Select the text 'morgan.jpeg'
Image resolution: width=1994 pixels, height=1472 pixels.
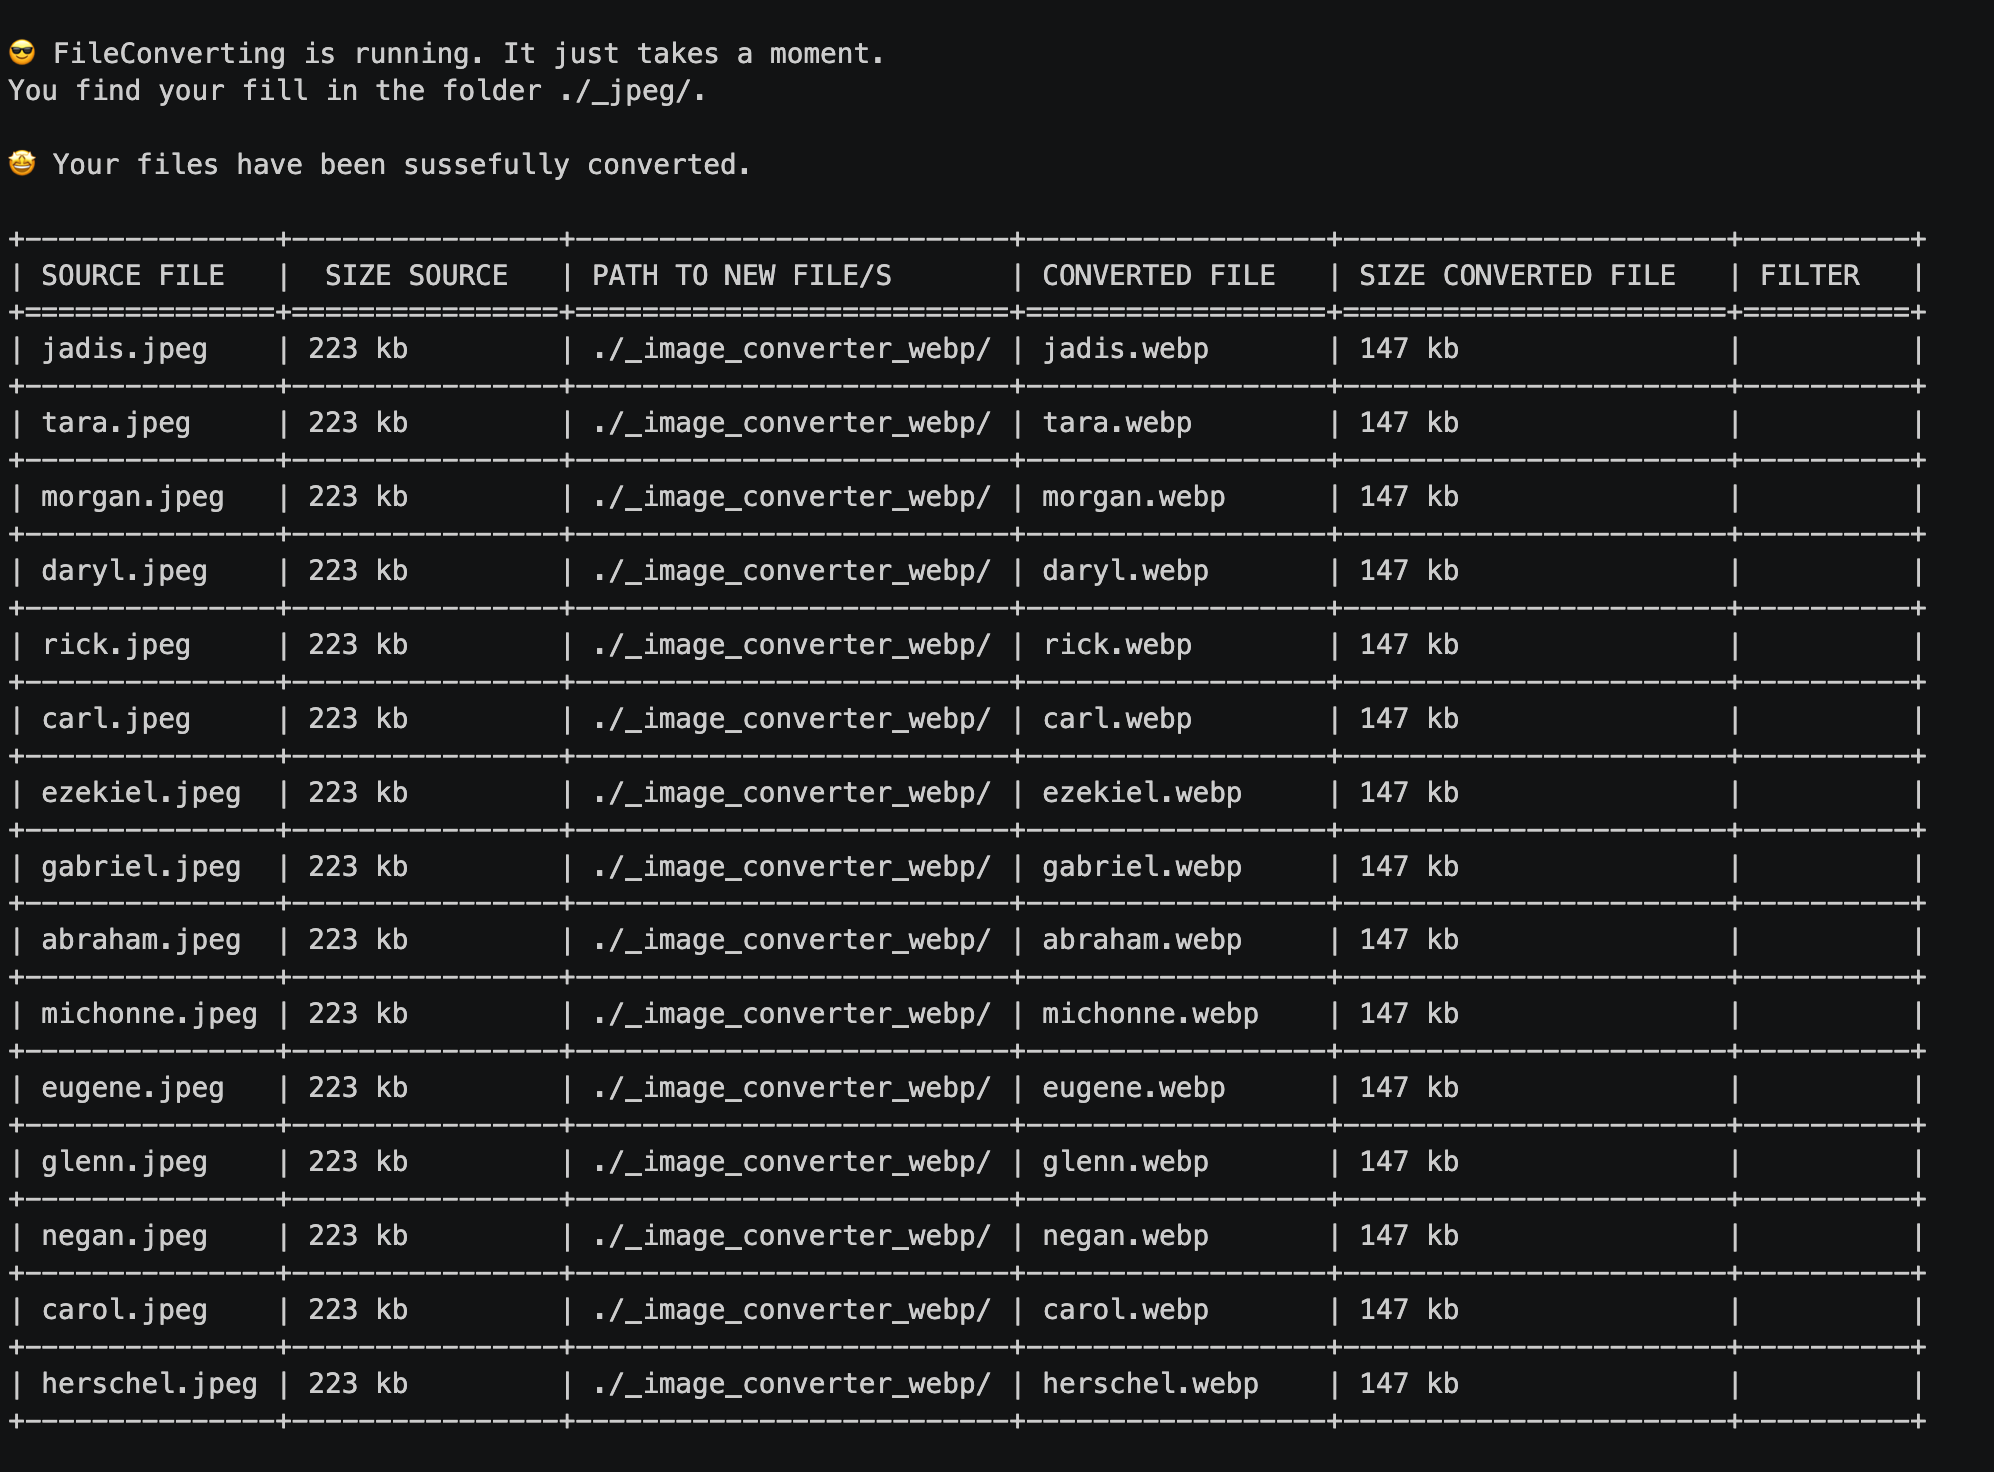pos(133,497)
